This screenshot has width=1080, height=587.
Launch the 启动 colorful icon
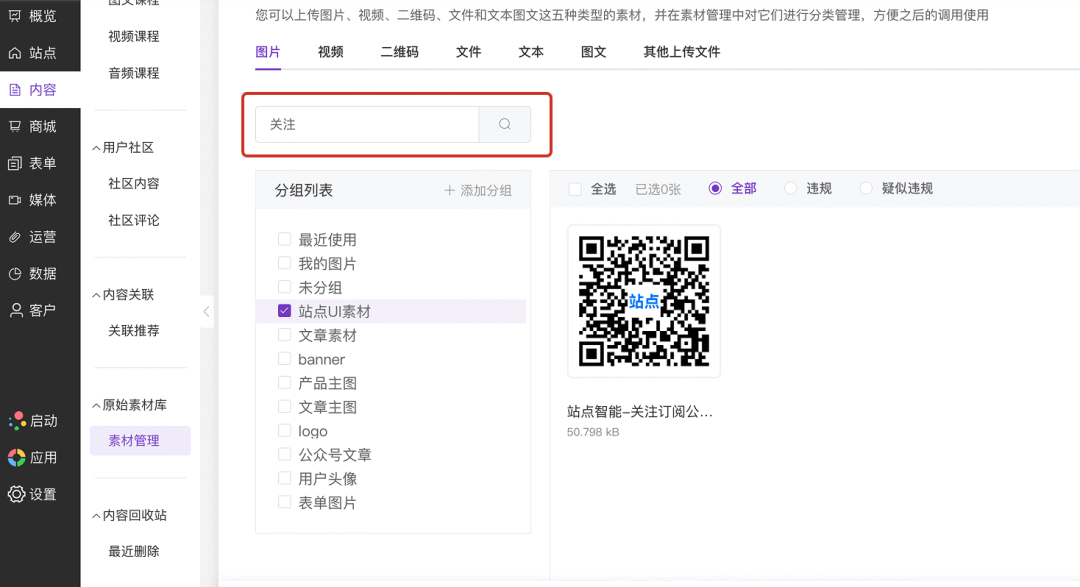click(16, 421)
